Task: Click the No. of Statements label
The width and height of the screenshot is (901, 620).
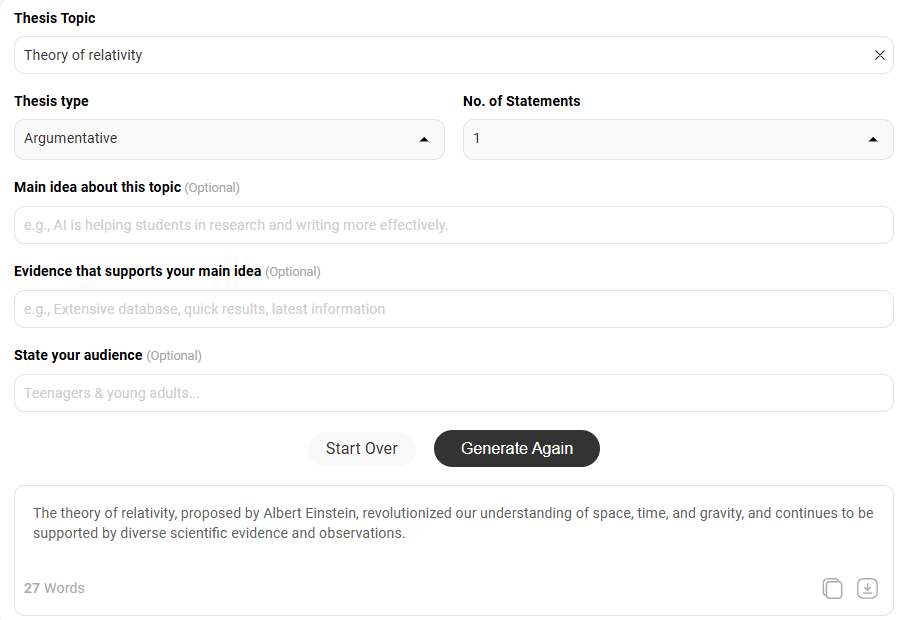Action: coord(522,101)
